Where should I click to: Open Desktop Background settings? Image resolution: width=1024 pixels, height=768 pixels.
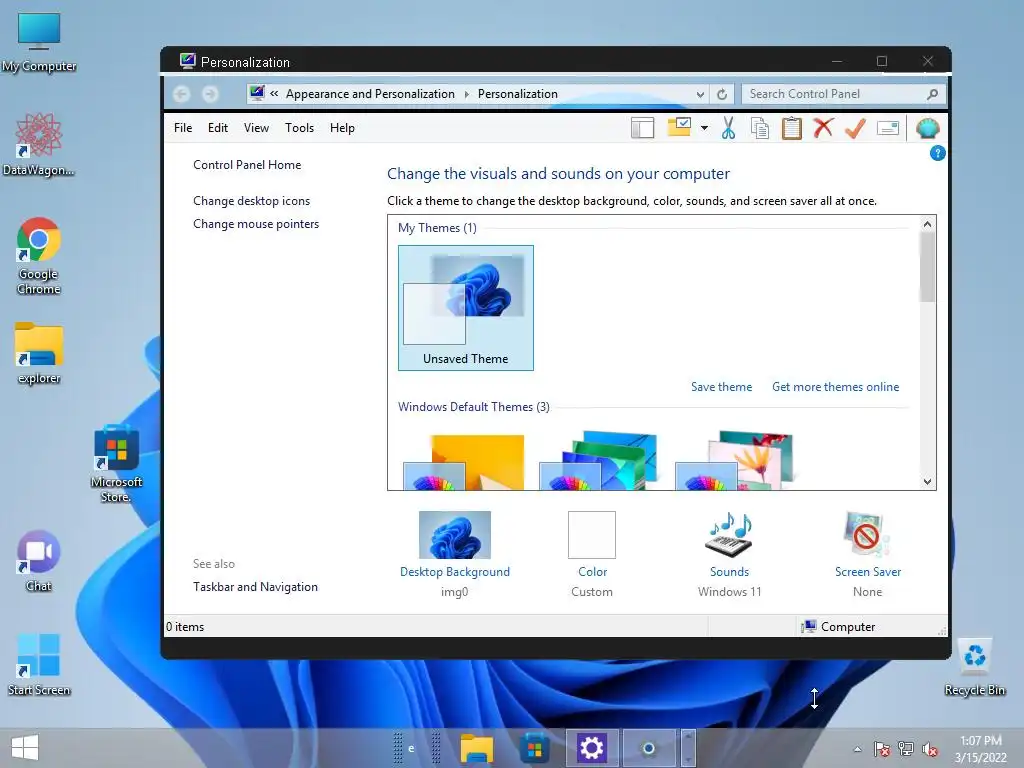[455, 554]
